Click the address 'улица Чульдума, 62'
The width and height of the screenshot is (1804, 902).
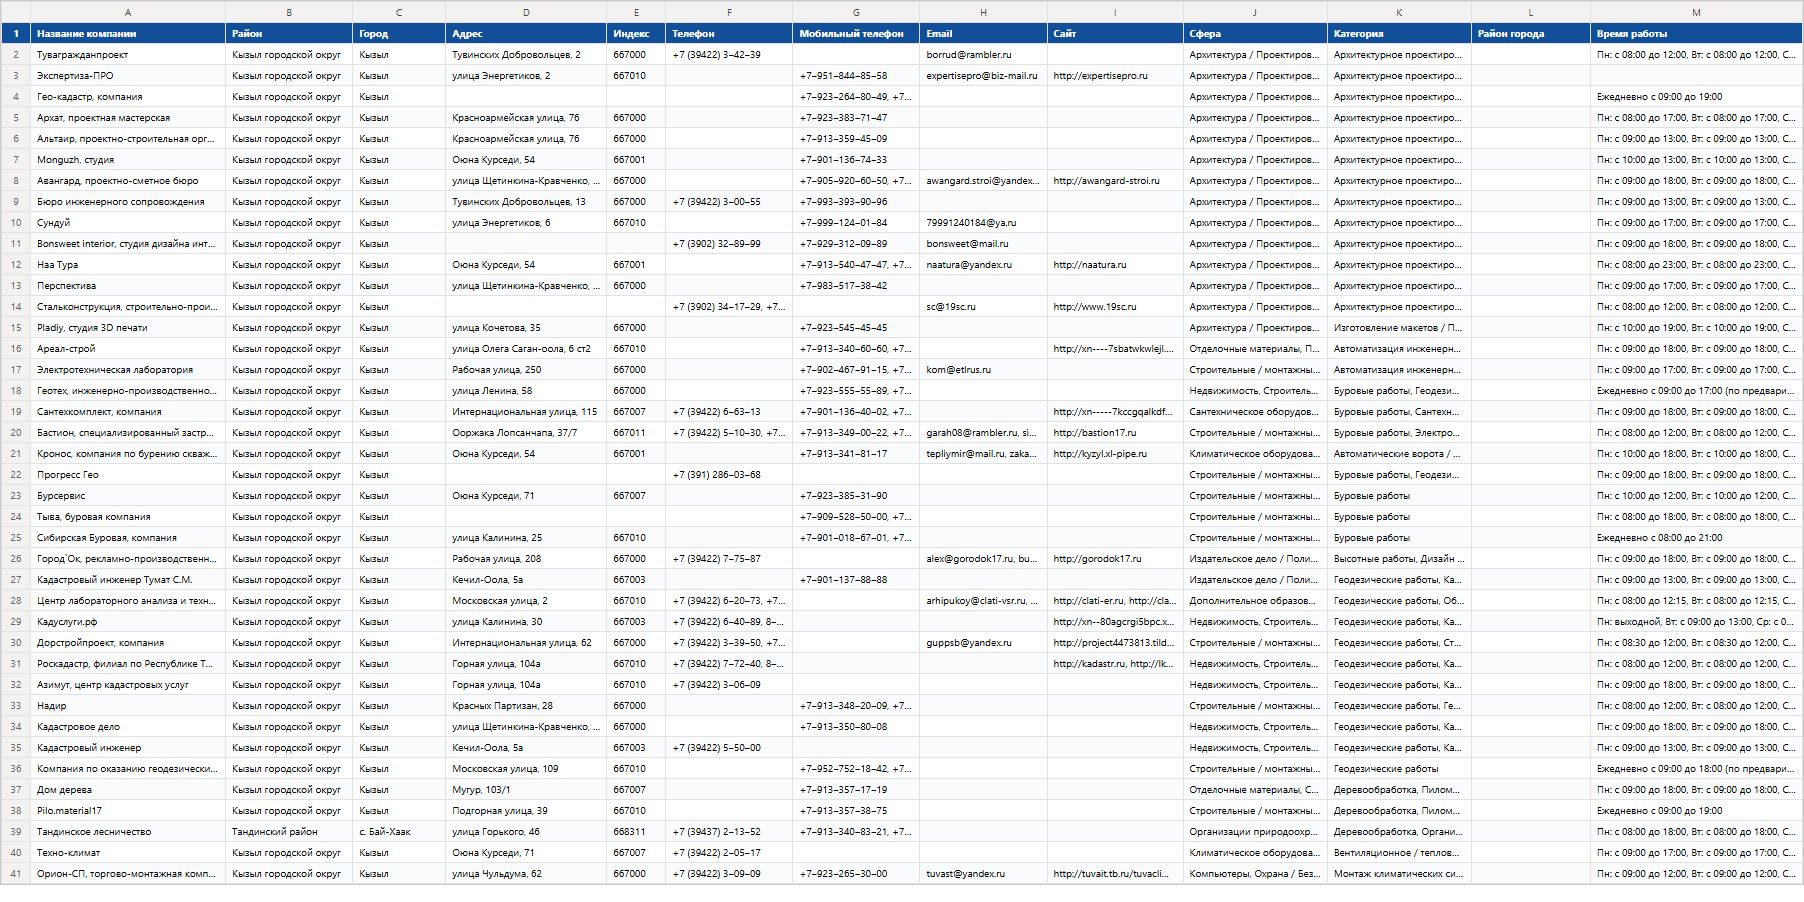pos(526,874)
